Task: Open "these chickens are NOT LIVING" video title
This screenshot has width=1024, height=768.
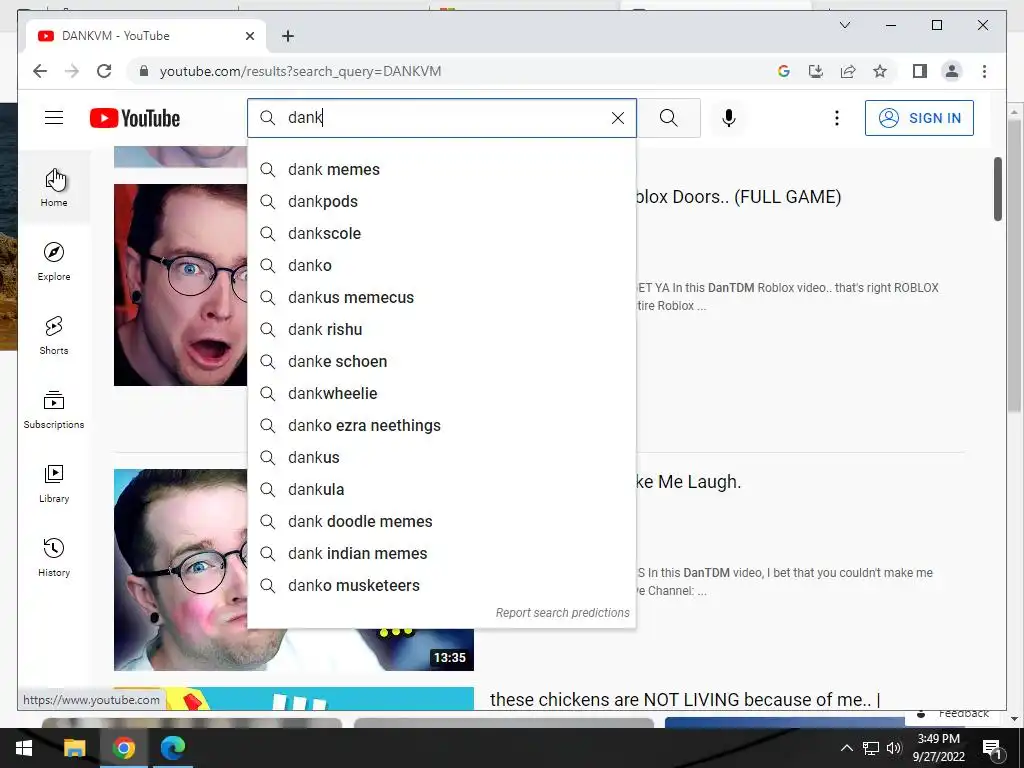Action: (685, 699)
